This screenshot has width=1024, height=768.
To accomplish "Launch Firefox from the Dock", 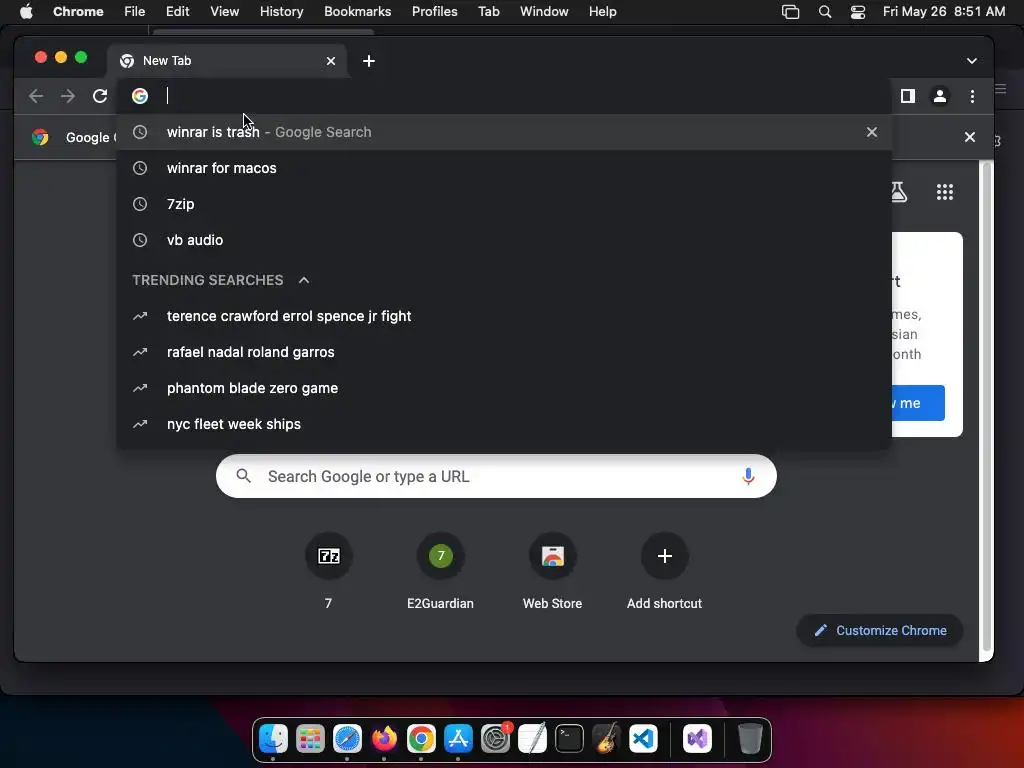I will [384, 739].
